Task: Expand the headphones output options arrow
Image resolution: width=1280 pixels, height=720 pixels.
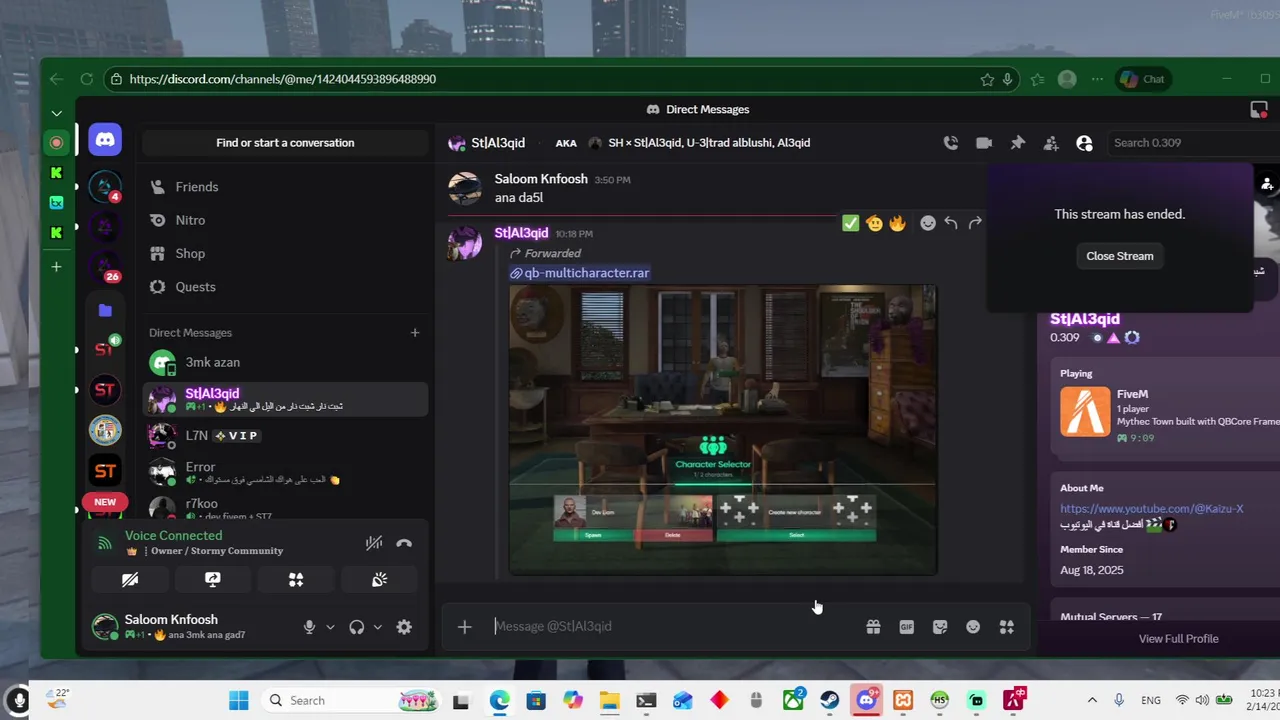Action: click(x=377, y=627)
